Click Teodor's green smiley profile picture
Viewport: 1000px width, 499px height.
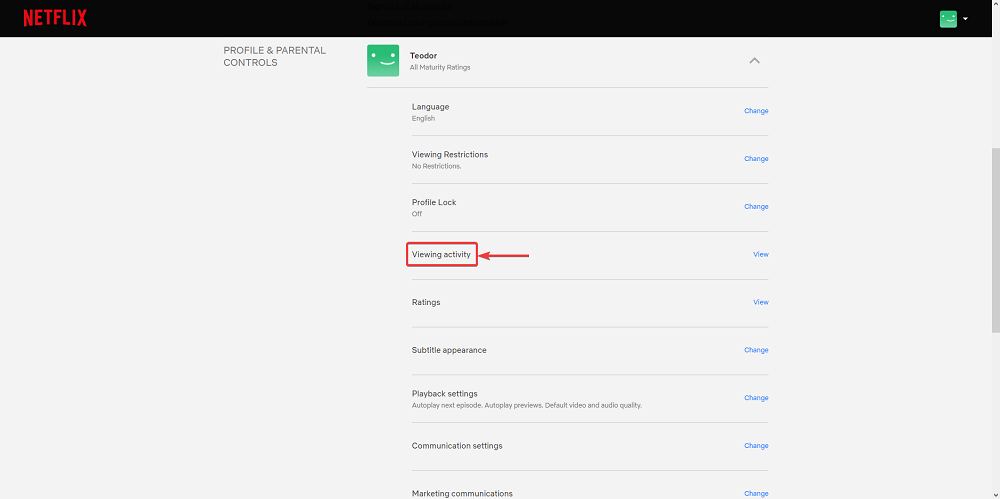383,61
